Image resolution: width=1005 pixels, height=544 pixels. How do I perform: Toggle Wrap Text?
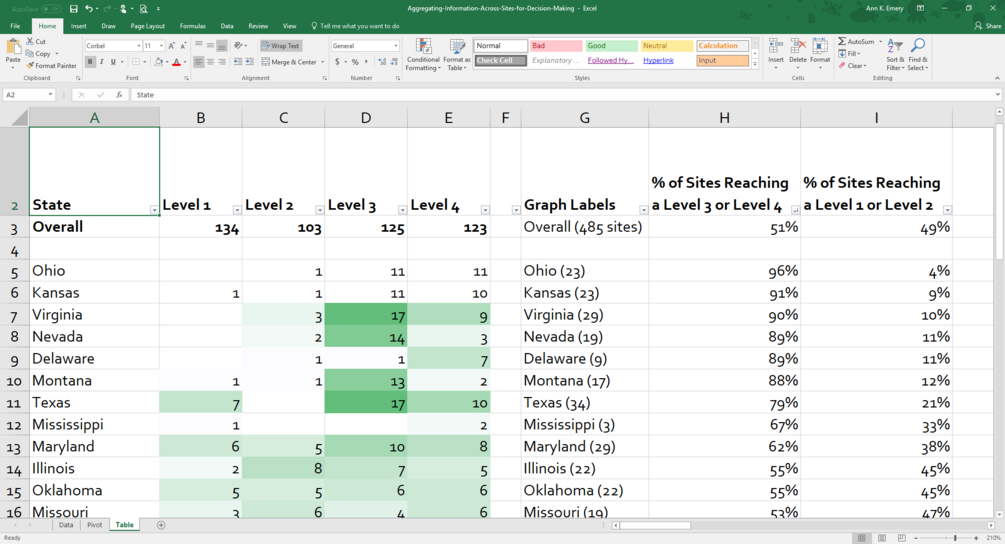(281, 46)
